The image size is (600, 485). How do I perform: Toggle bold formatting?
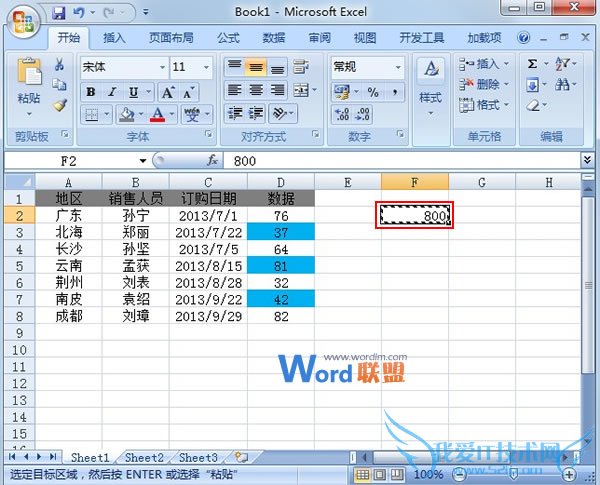click(x=91, y=92)
